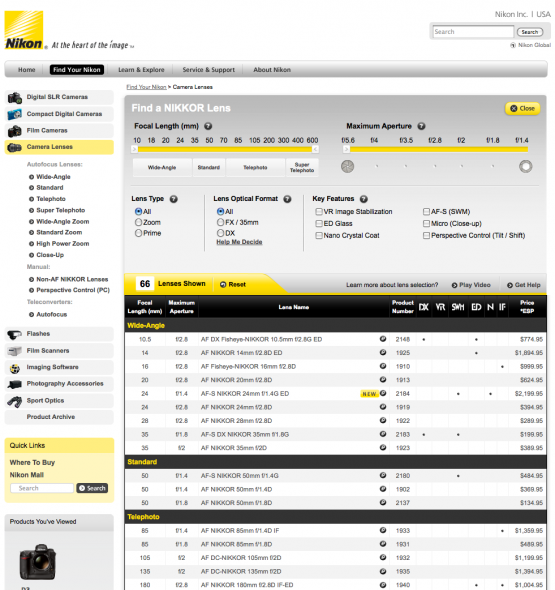Click the Nikon logo

click(24, 30)
